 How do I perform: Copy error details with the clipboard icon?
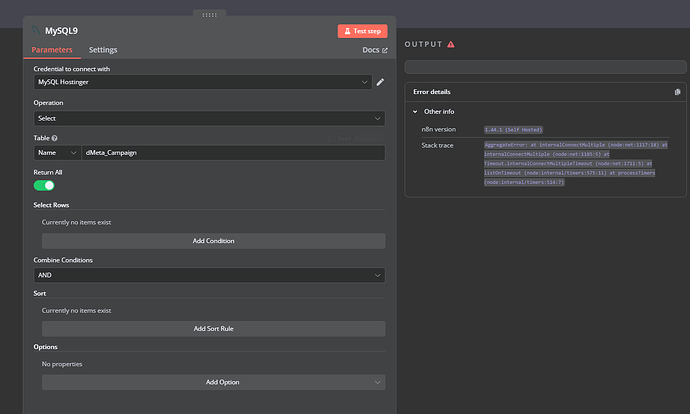click(677, 92)
